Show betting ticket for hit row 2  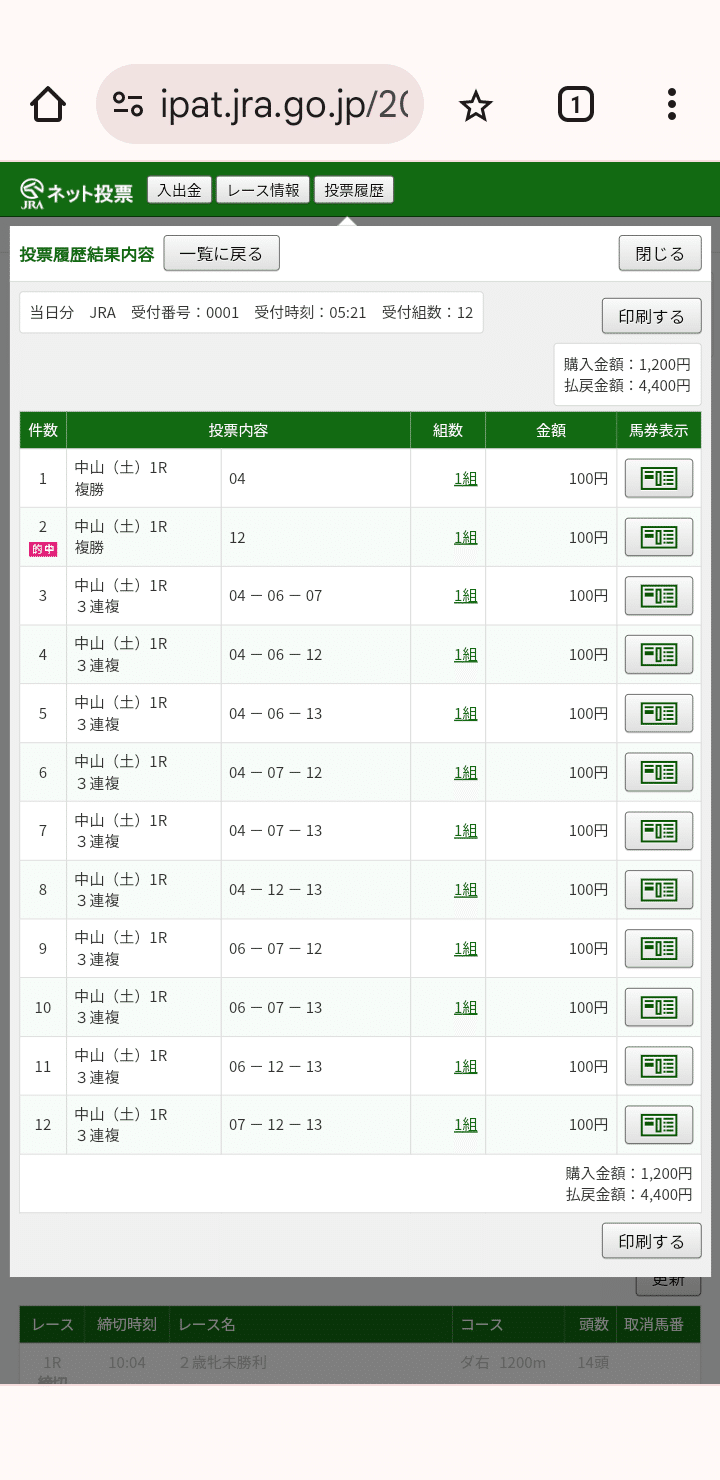point(658,537)
